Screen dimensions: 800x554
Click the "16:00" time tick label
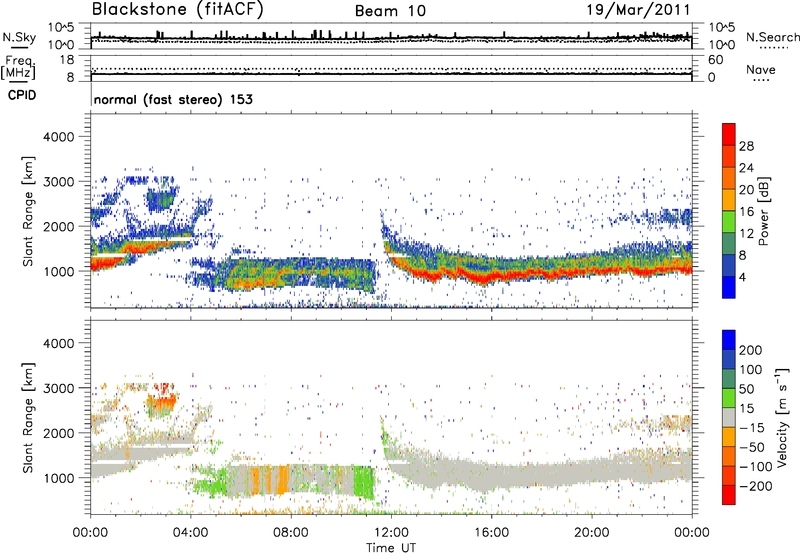tap(491, 533)
